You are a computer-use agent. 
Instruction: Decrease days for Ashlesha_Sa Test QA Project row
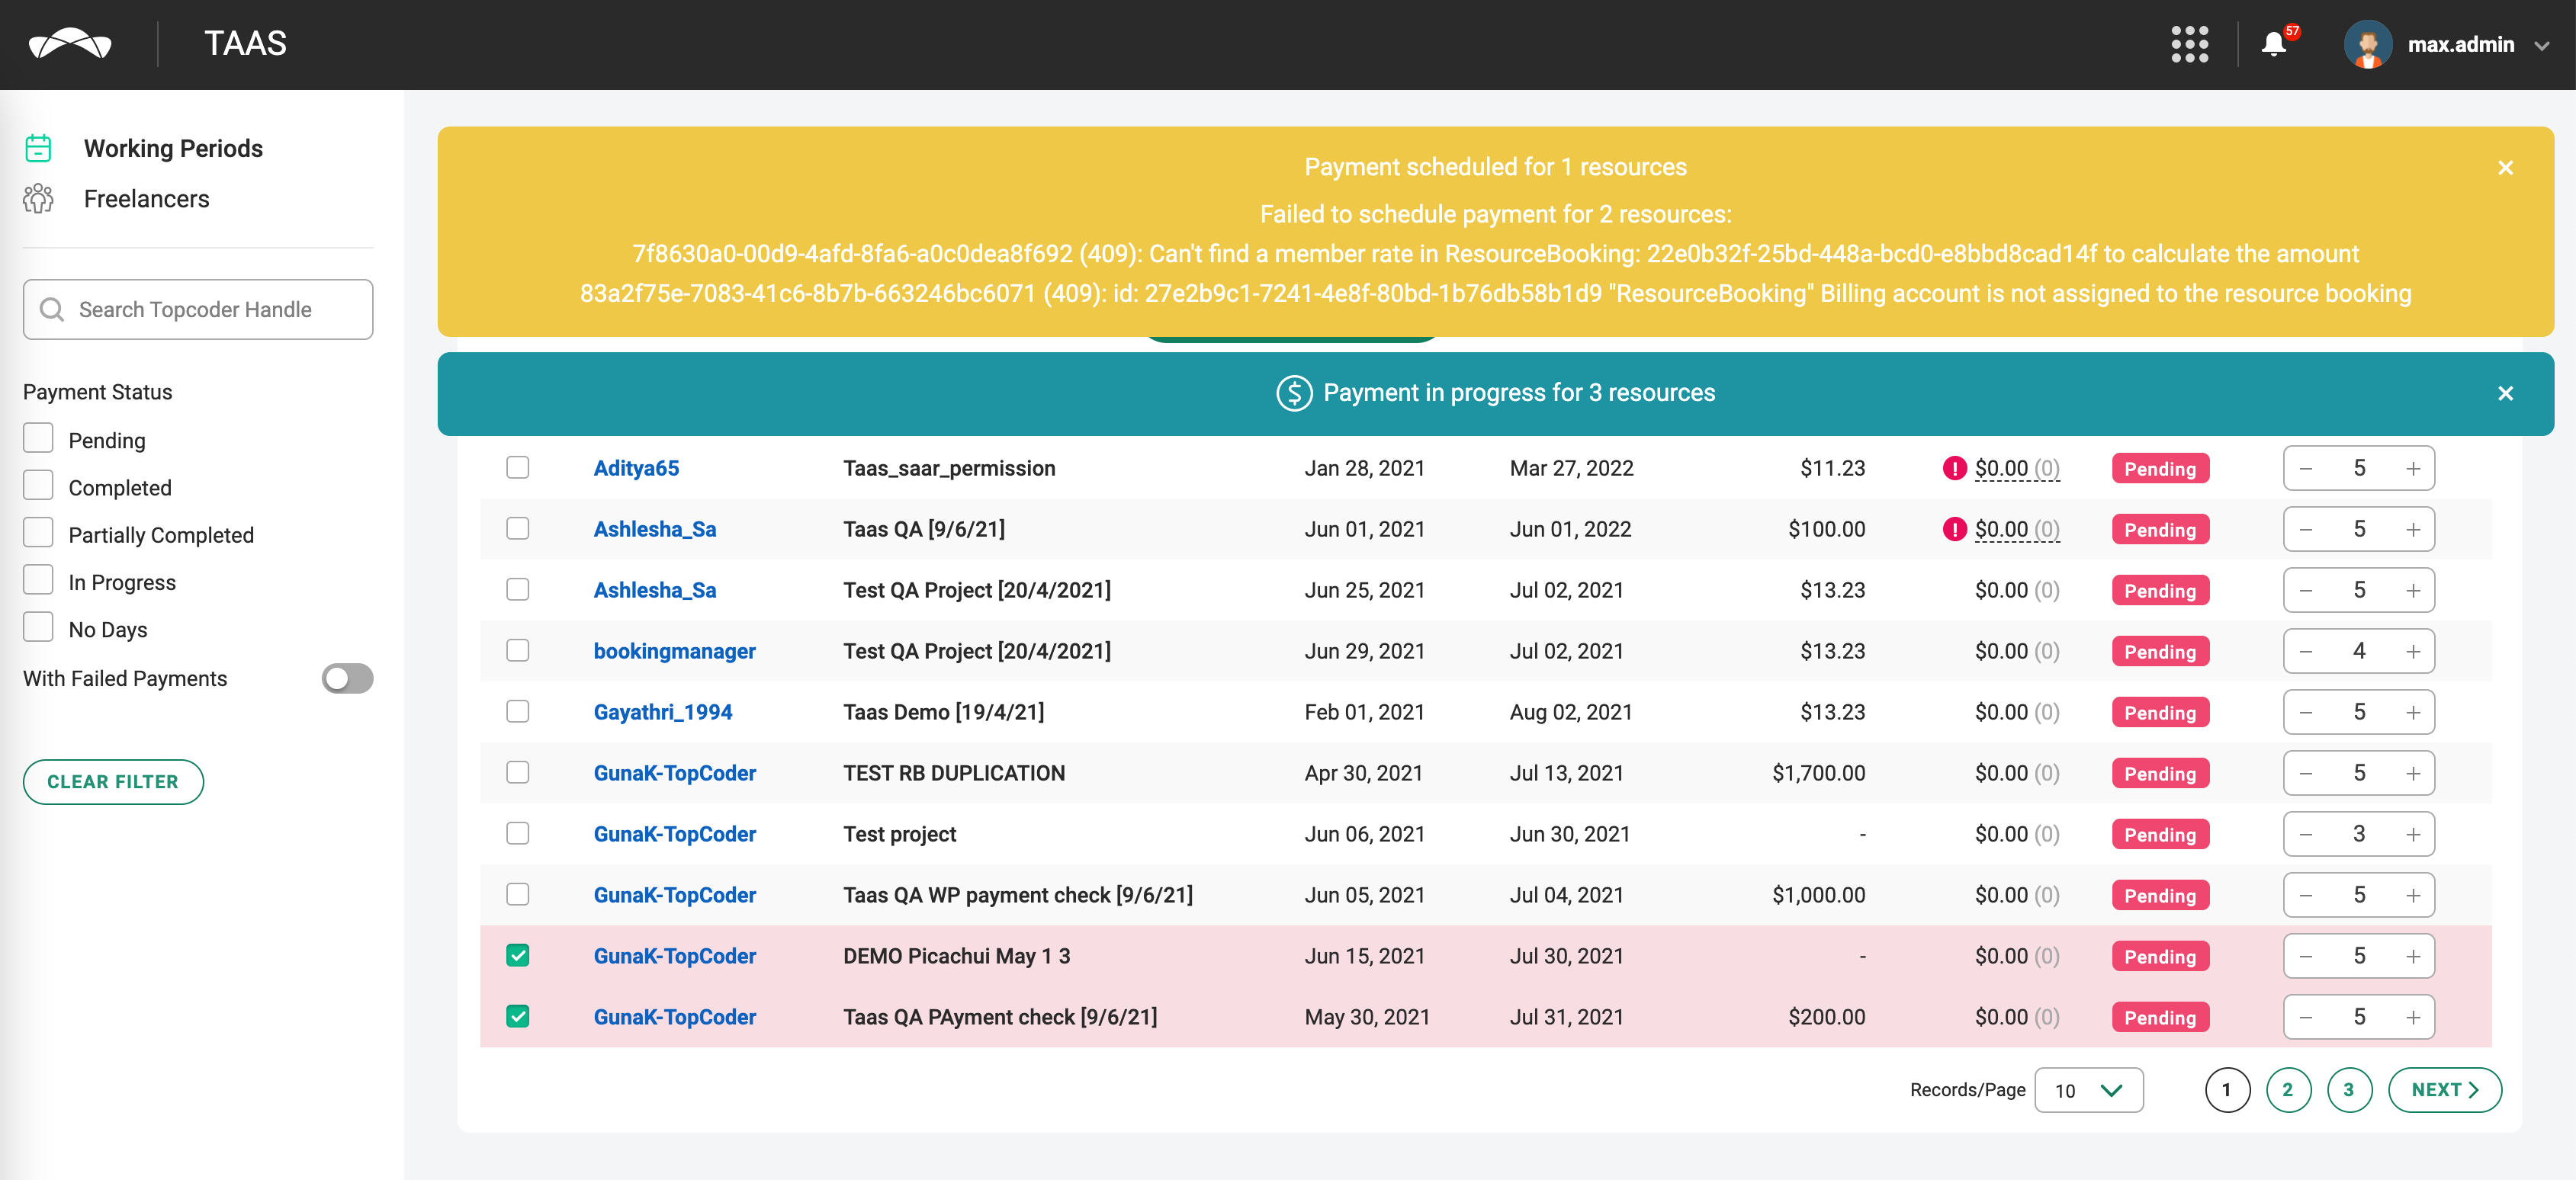[x=2305, y=591]
